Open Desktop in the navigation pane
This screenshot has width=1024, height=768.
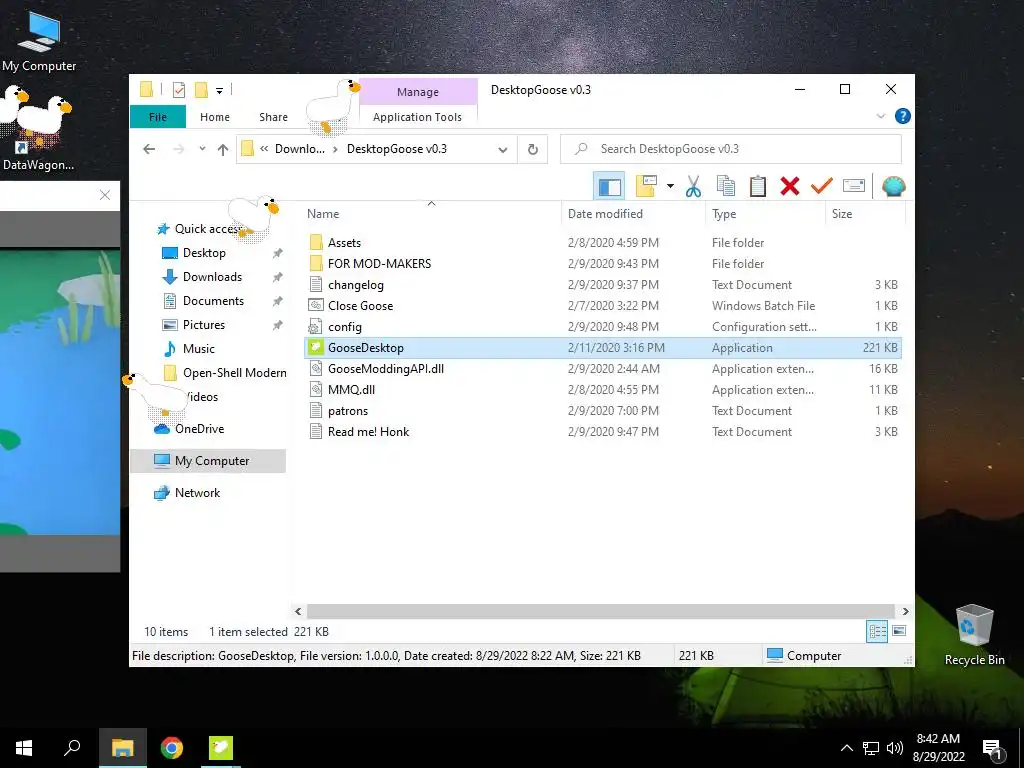click(x=204, y=253)
